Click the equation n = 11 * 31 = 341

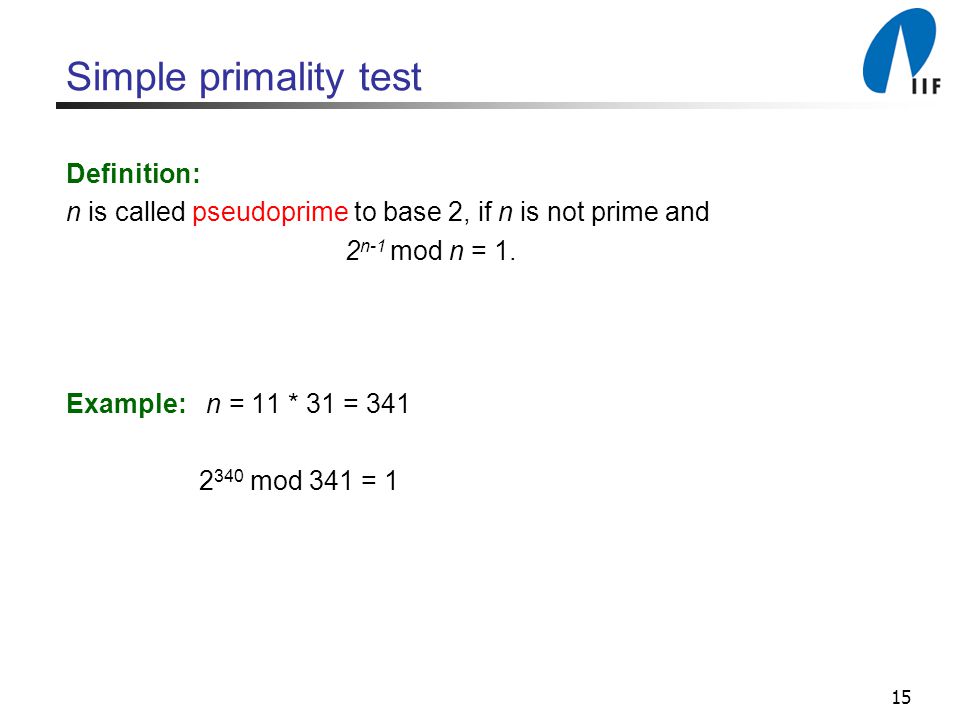click(x=307, y=404)
